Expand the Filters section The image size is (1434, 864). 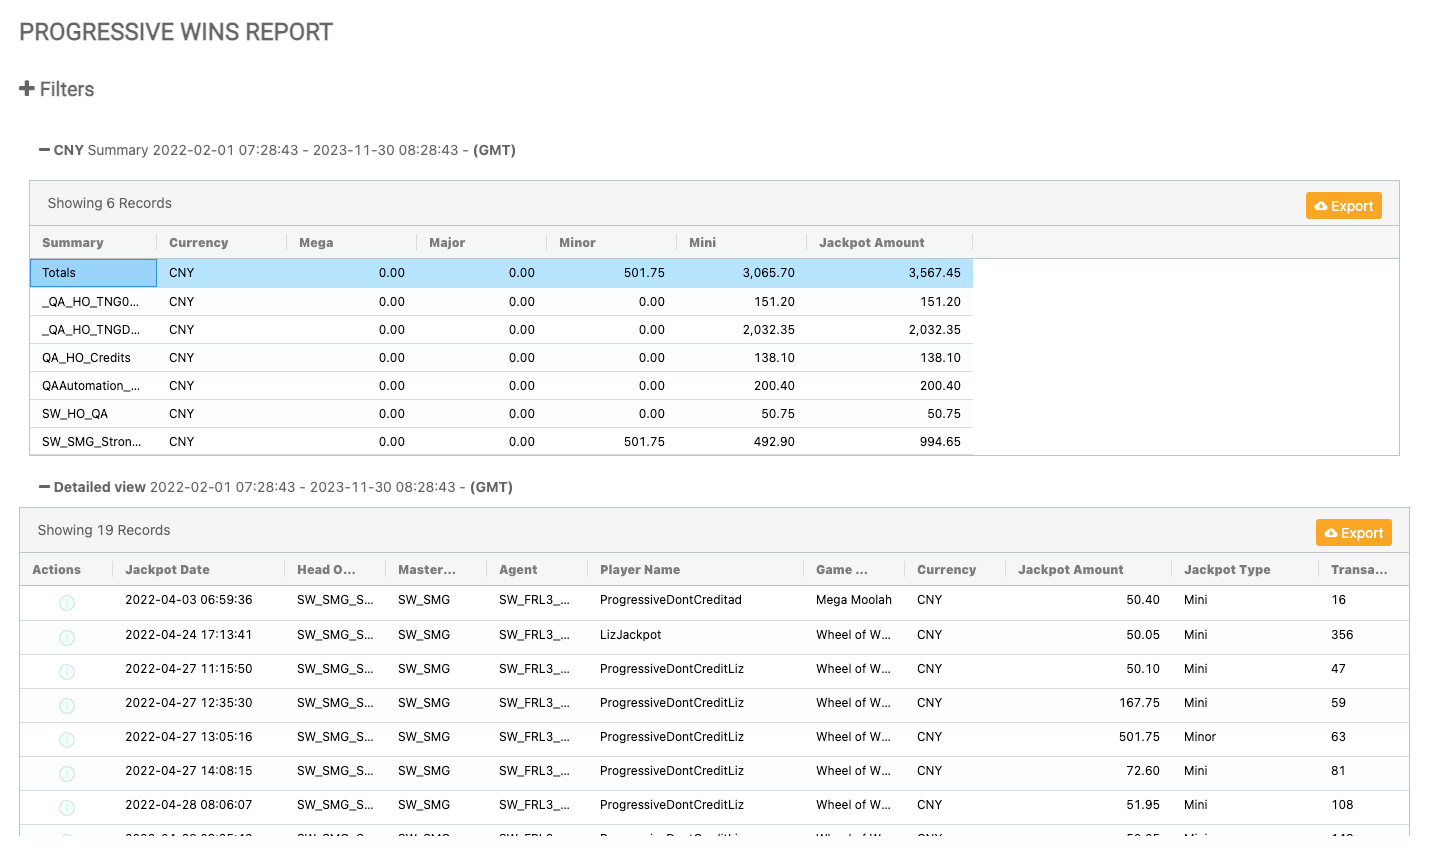click(x=57, y=89)
